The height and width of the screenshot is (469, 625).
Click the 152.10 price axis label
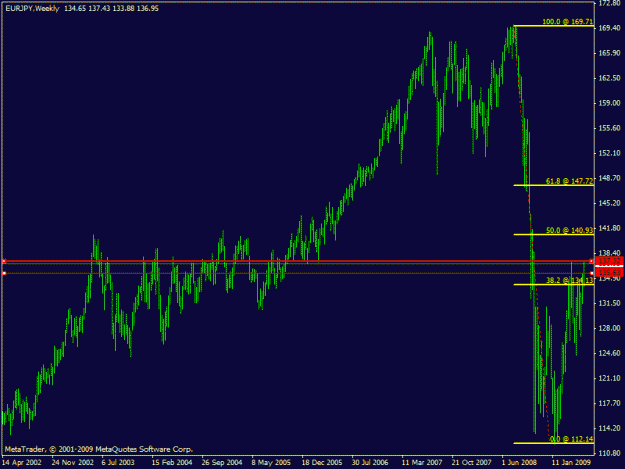tap(609, 153)
